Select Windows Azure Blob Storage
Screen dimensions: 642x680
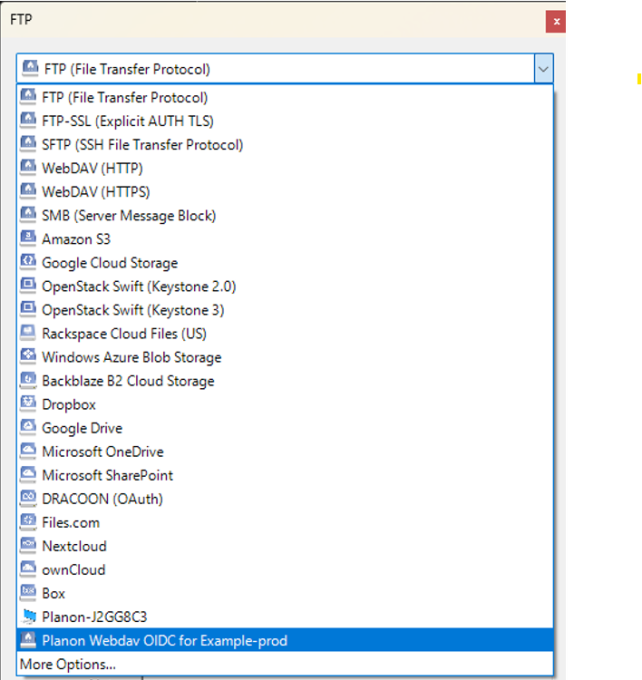click(285, 357)
